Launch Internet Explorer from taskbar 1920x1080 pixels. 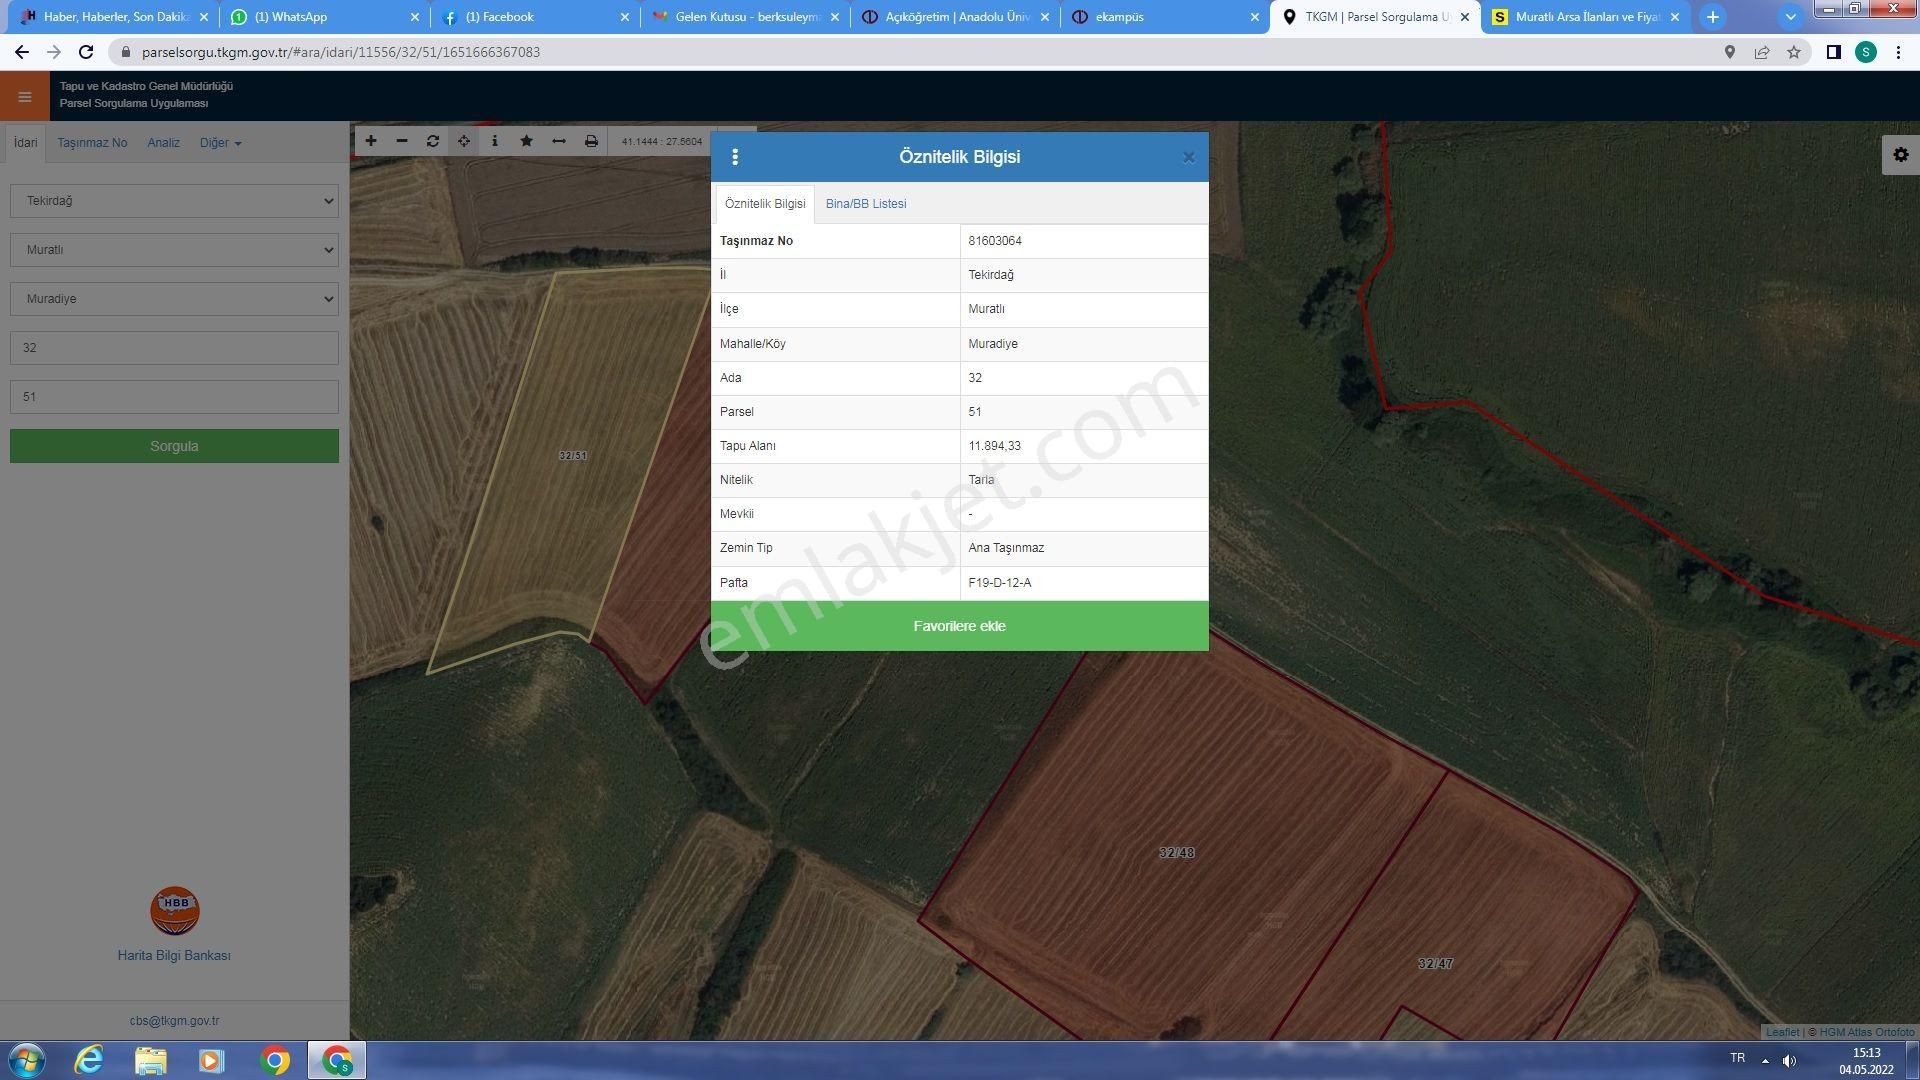(89, 1060)
